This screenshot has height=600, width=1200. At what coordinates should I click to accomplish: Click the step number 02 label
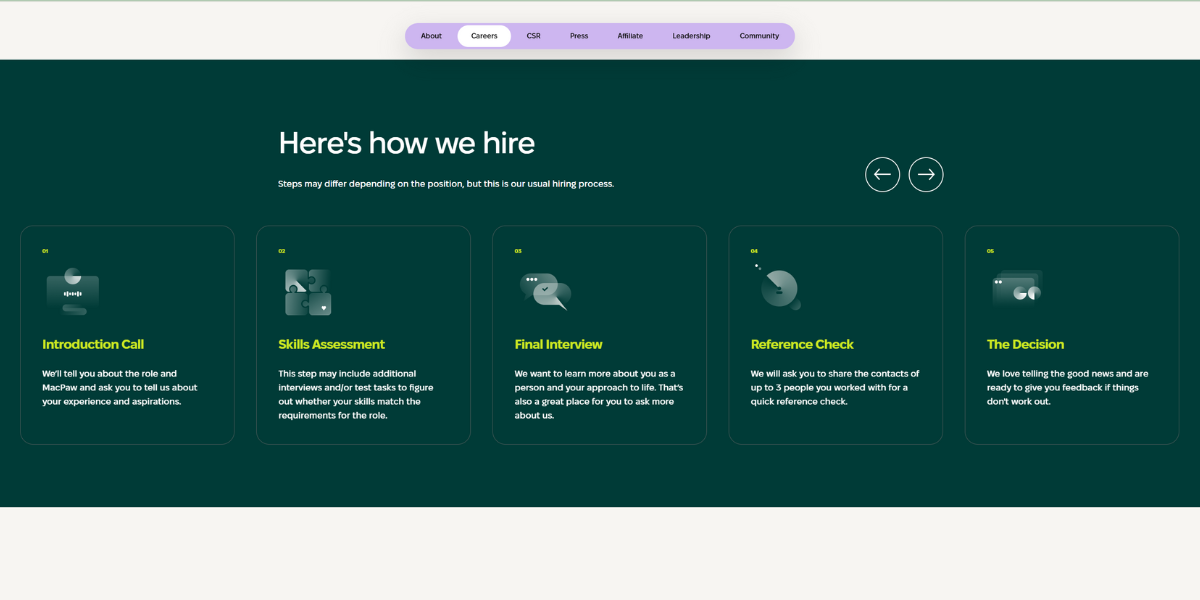[x=283, y=251]
